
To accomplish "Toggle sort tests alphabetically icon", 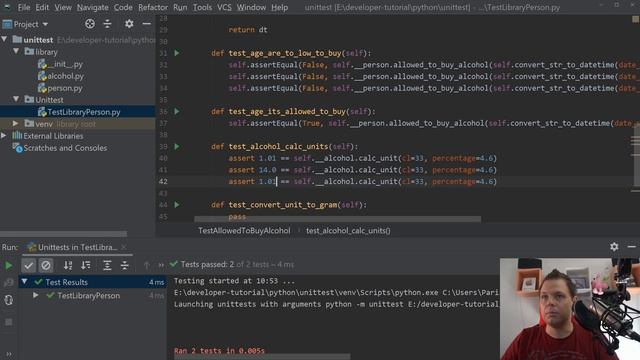I will 68,266.
